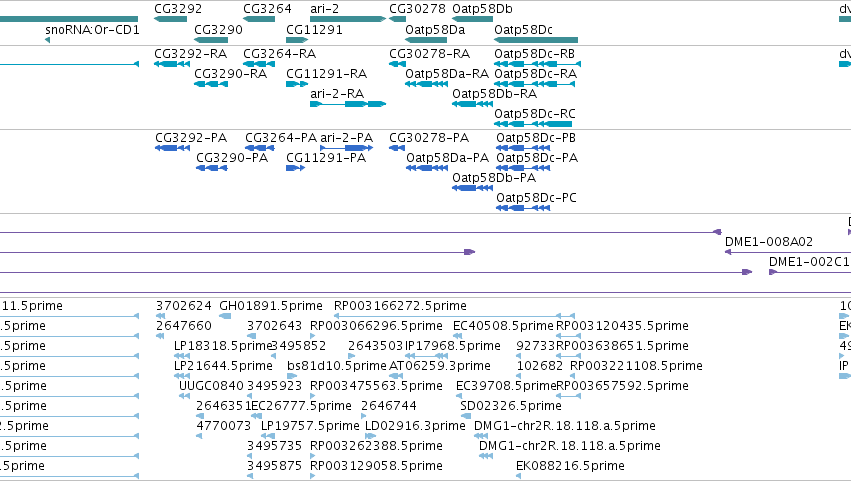Open protein Oatp58Dc-PA
Screen dimensions: 851x481
click(537, 158)
